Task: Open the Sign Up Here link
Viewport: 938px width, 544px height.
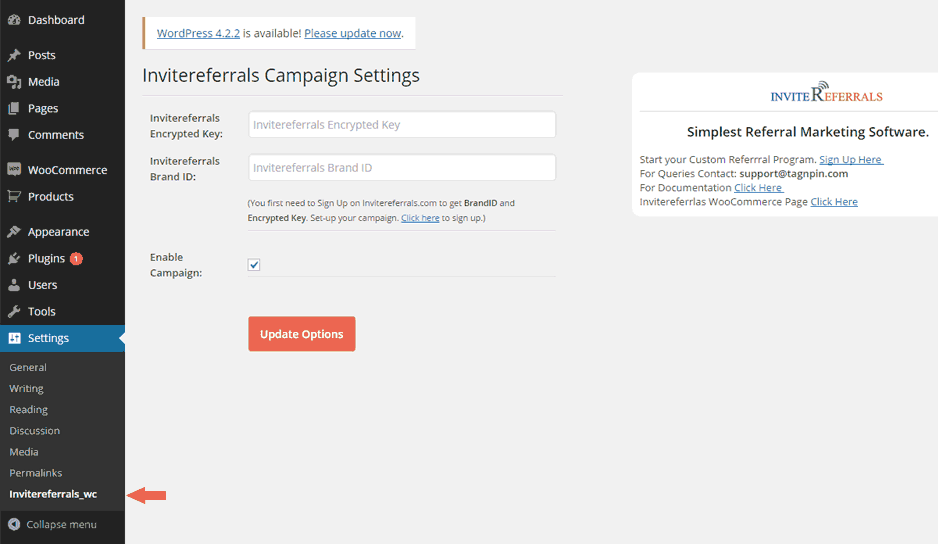Action: pyautogui.click(x=851, y=160)
